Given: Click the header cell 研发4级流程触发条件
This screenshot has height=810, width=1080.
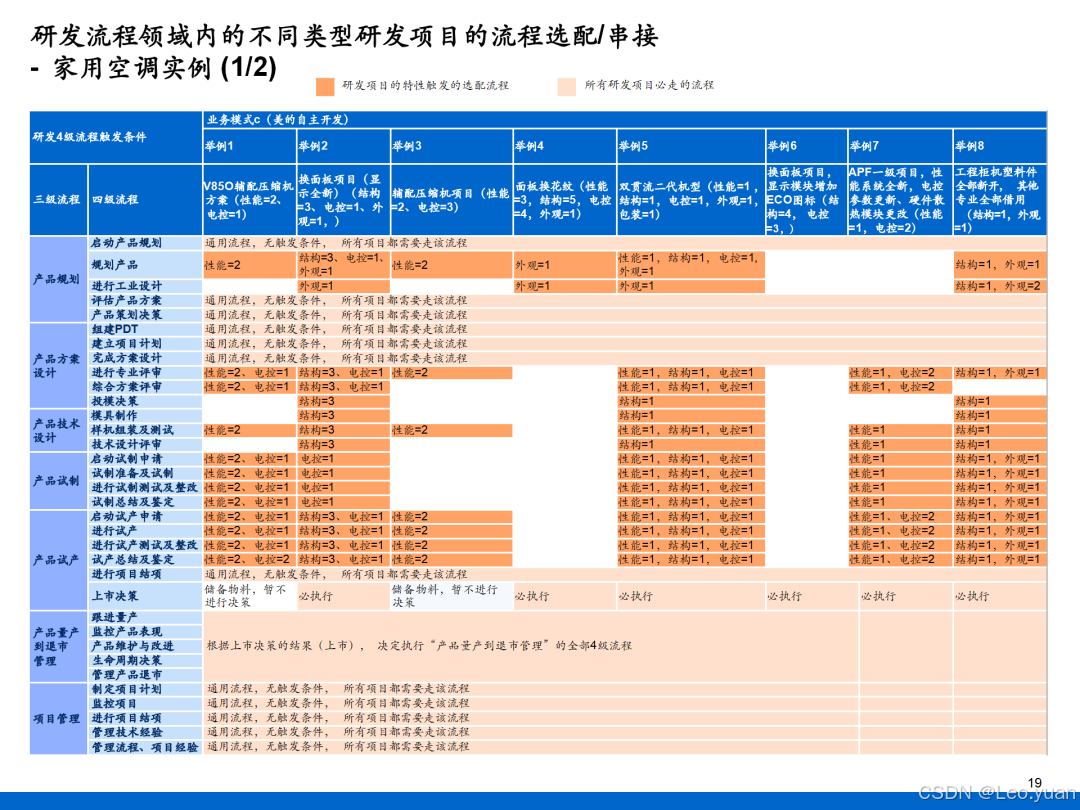Looking at the screenshot, I should 116,137.
